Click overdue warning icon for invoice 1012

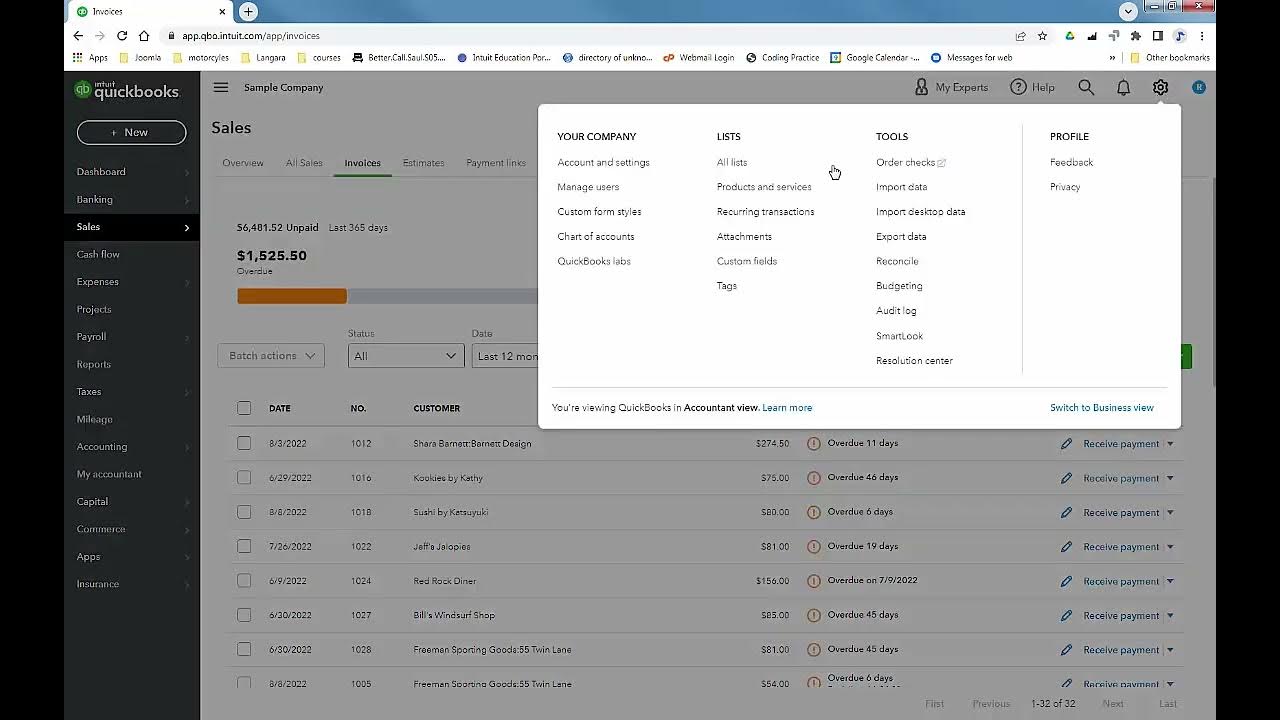pos(814,443)
